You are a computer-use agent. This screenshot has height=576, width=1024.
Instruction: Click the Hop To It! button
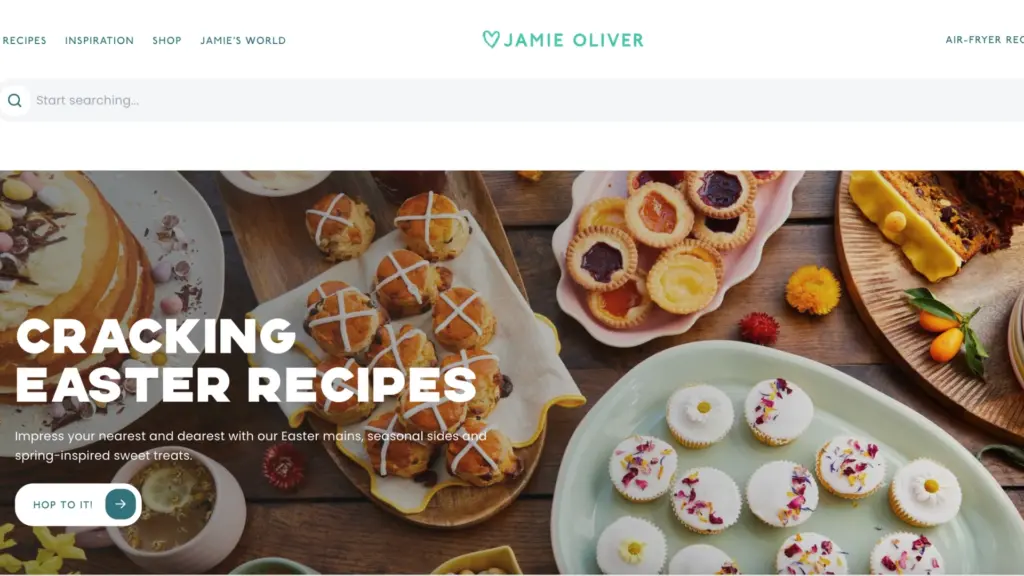click(78, 504)
